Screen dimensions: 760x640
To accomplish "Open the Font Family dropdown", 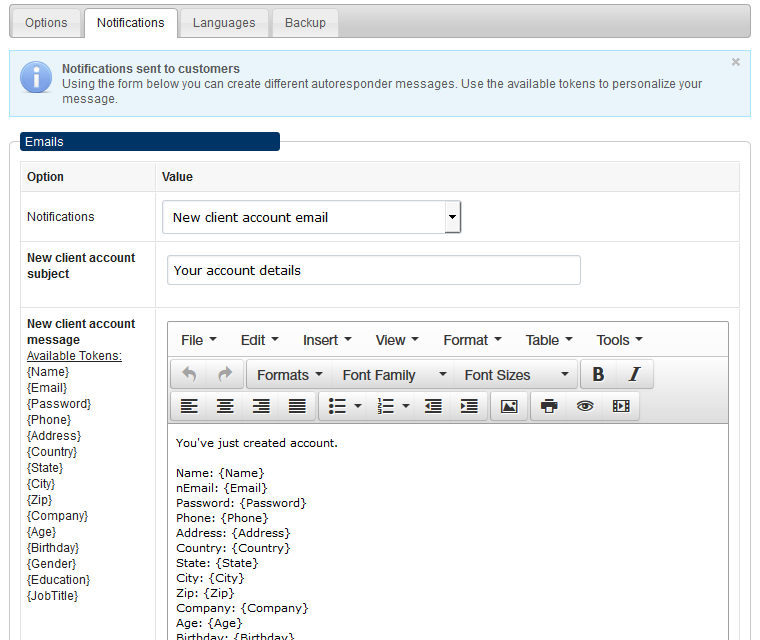I will [x=393, y=375].
